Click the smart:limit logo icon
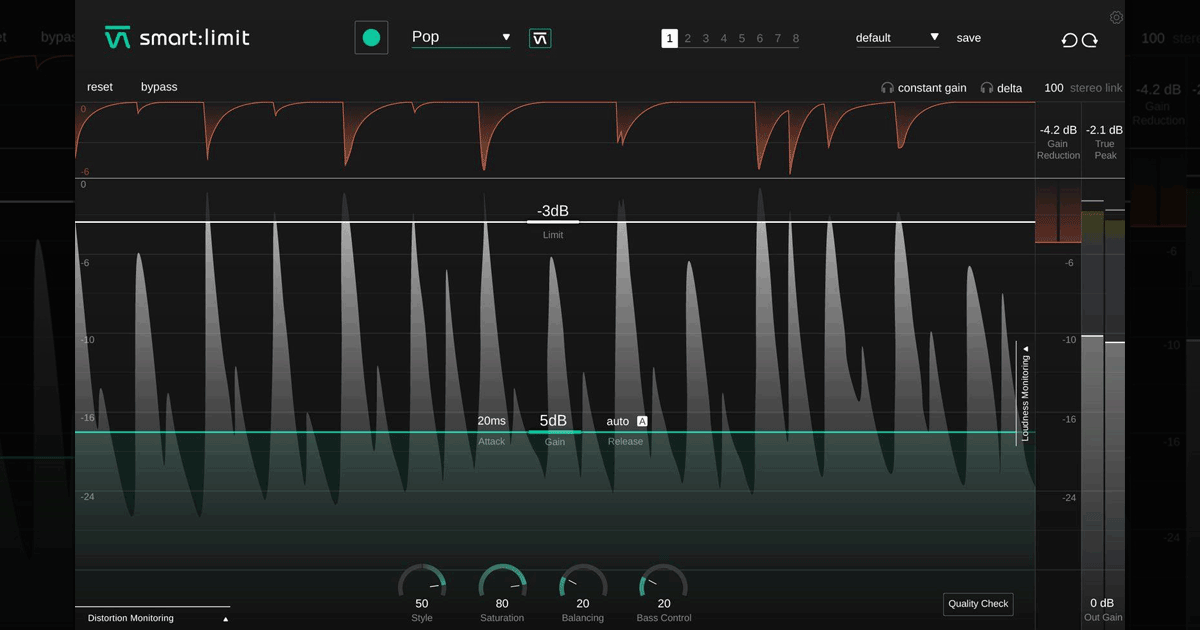 click(x=117, y=38)
